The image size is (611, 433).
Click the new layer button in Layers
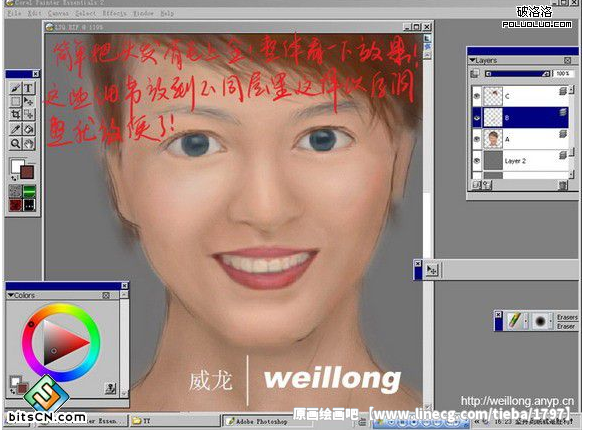point(476,185)
